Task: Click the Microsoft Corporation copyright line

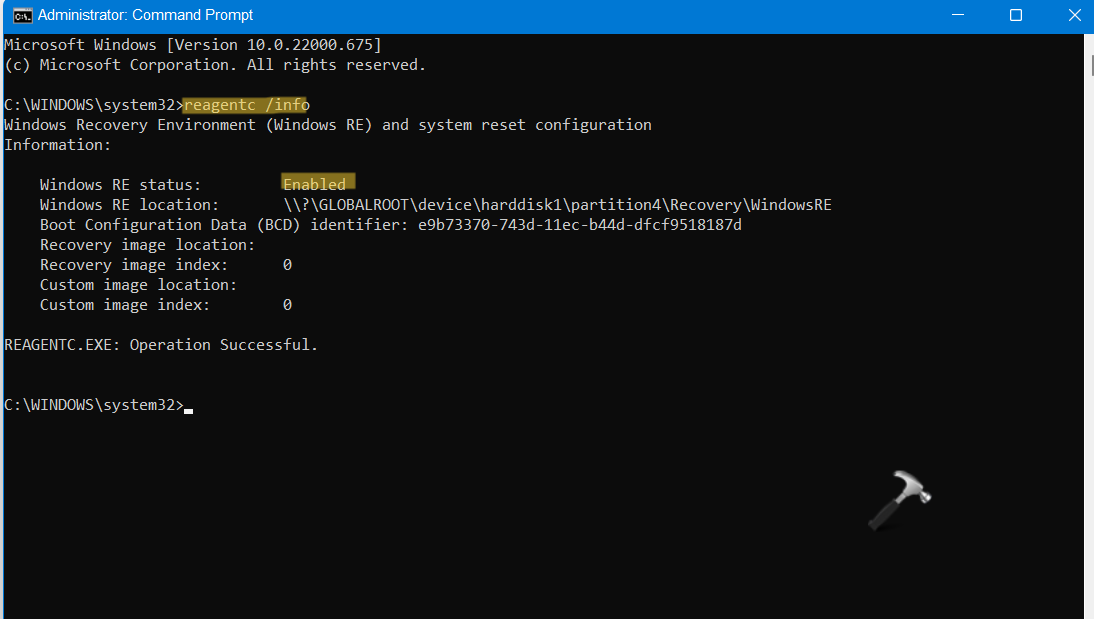Action: coord(215,65)
